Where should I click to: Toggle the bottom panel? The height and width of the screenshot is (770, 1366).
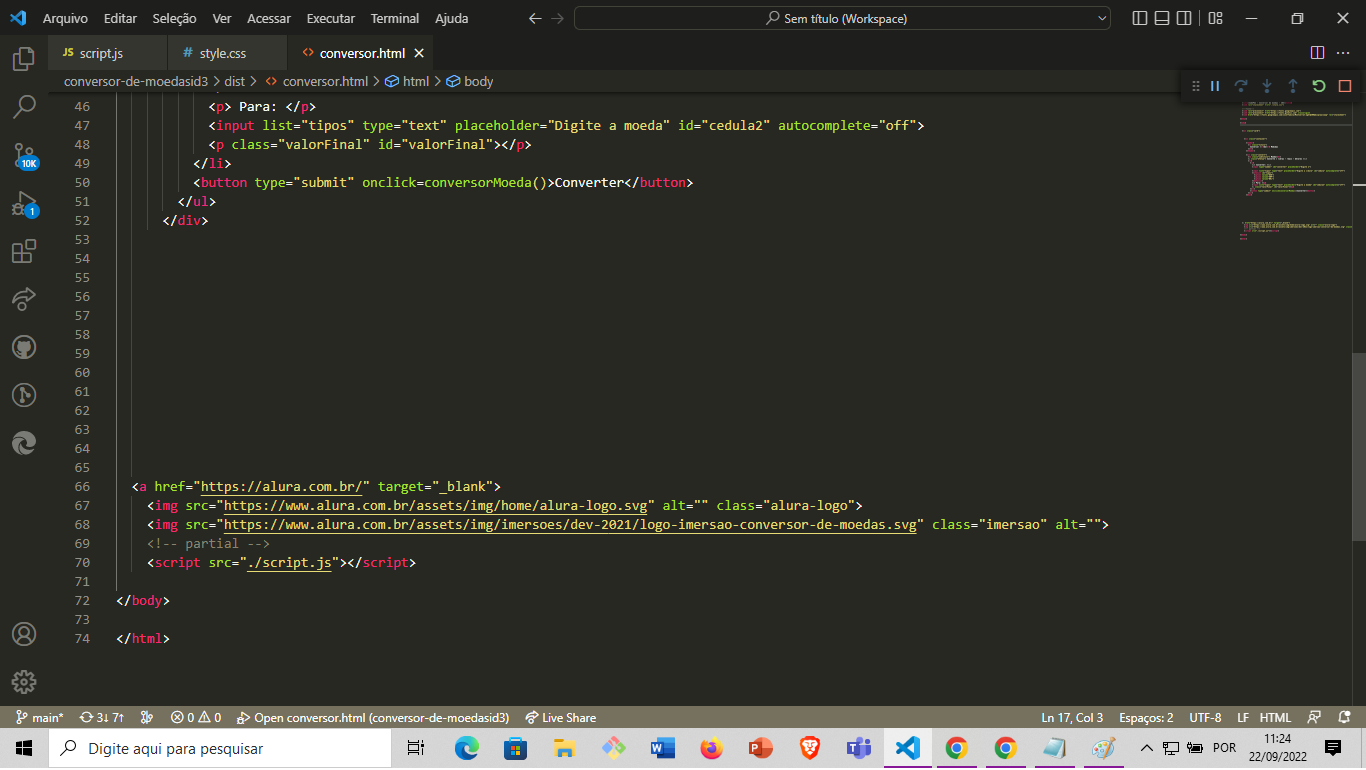[1162, 18]
